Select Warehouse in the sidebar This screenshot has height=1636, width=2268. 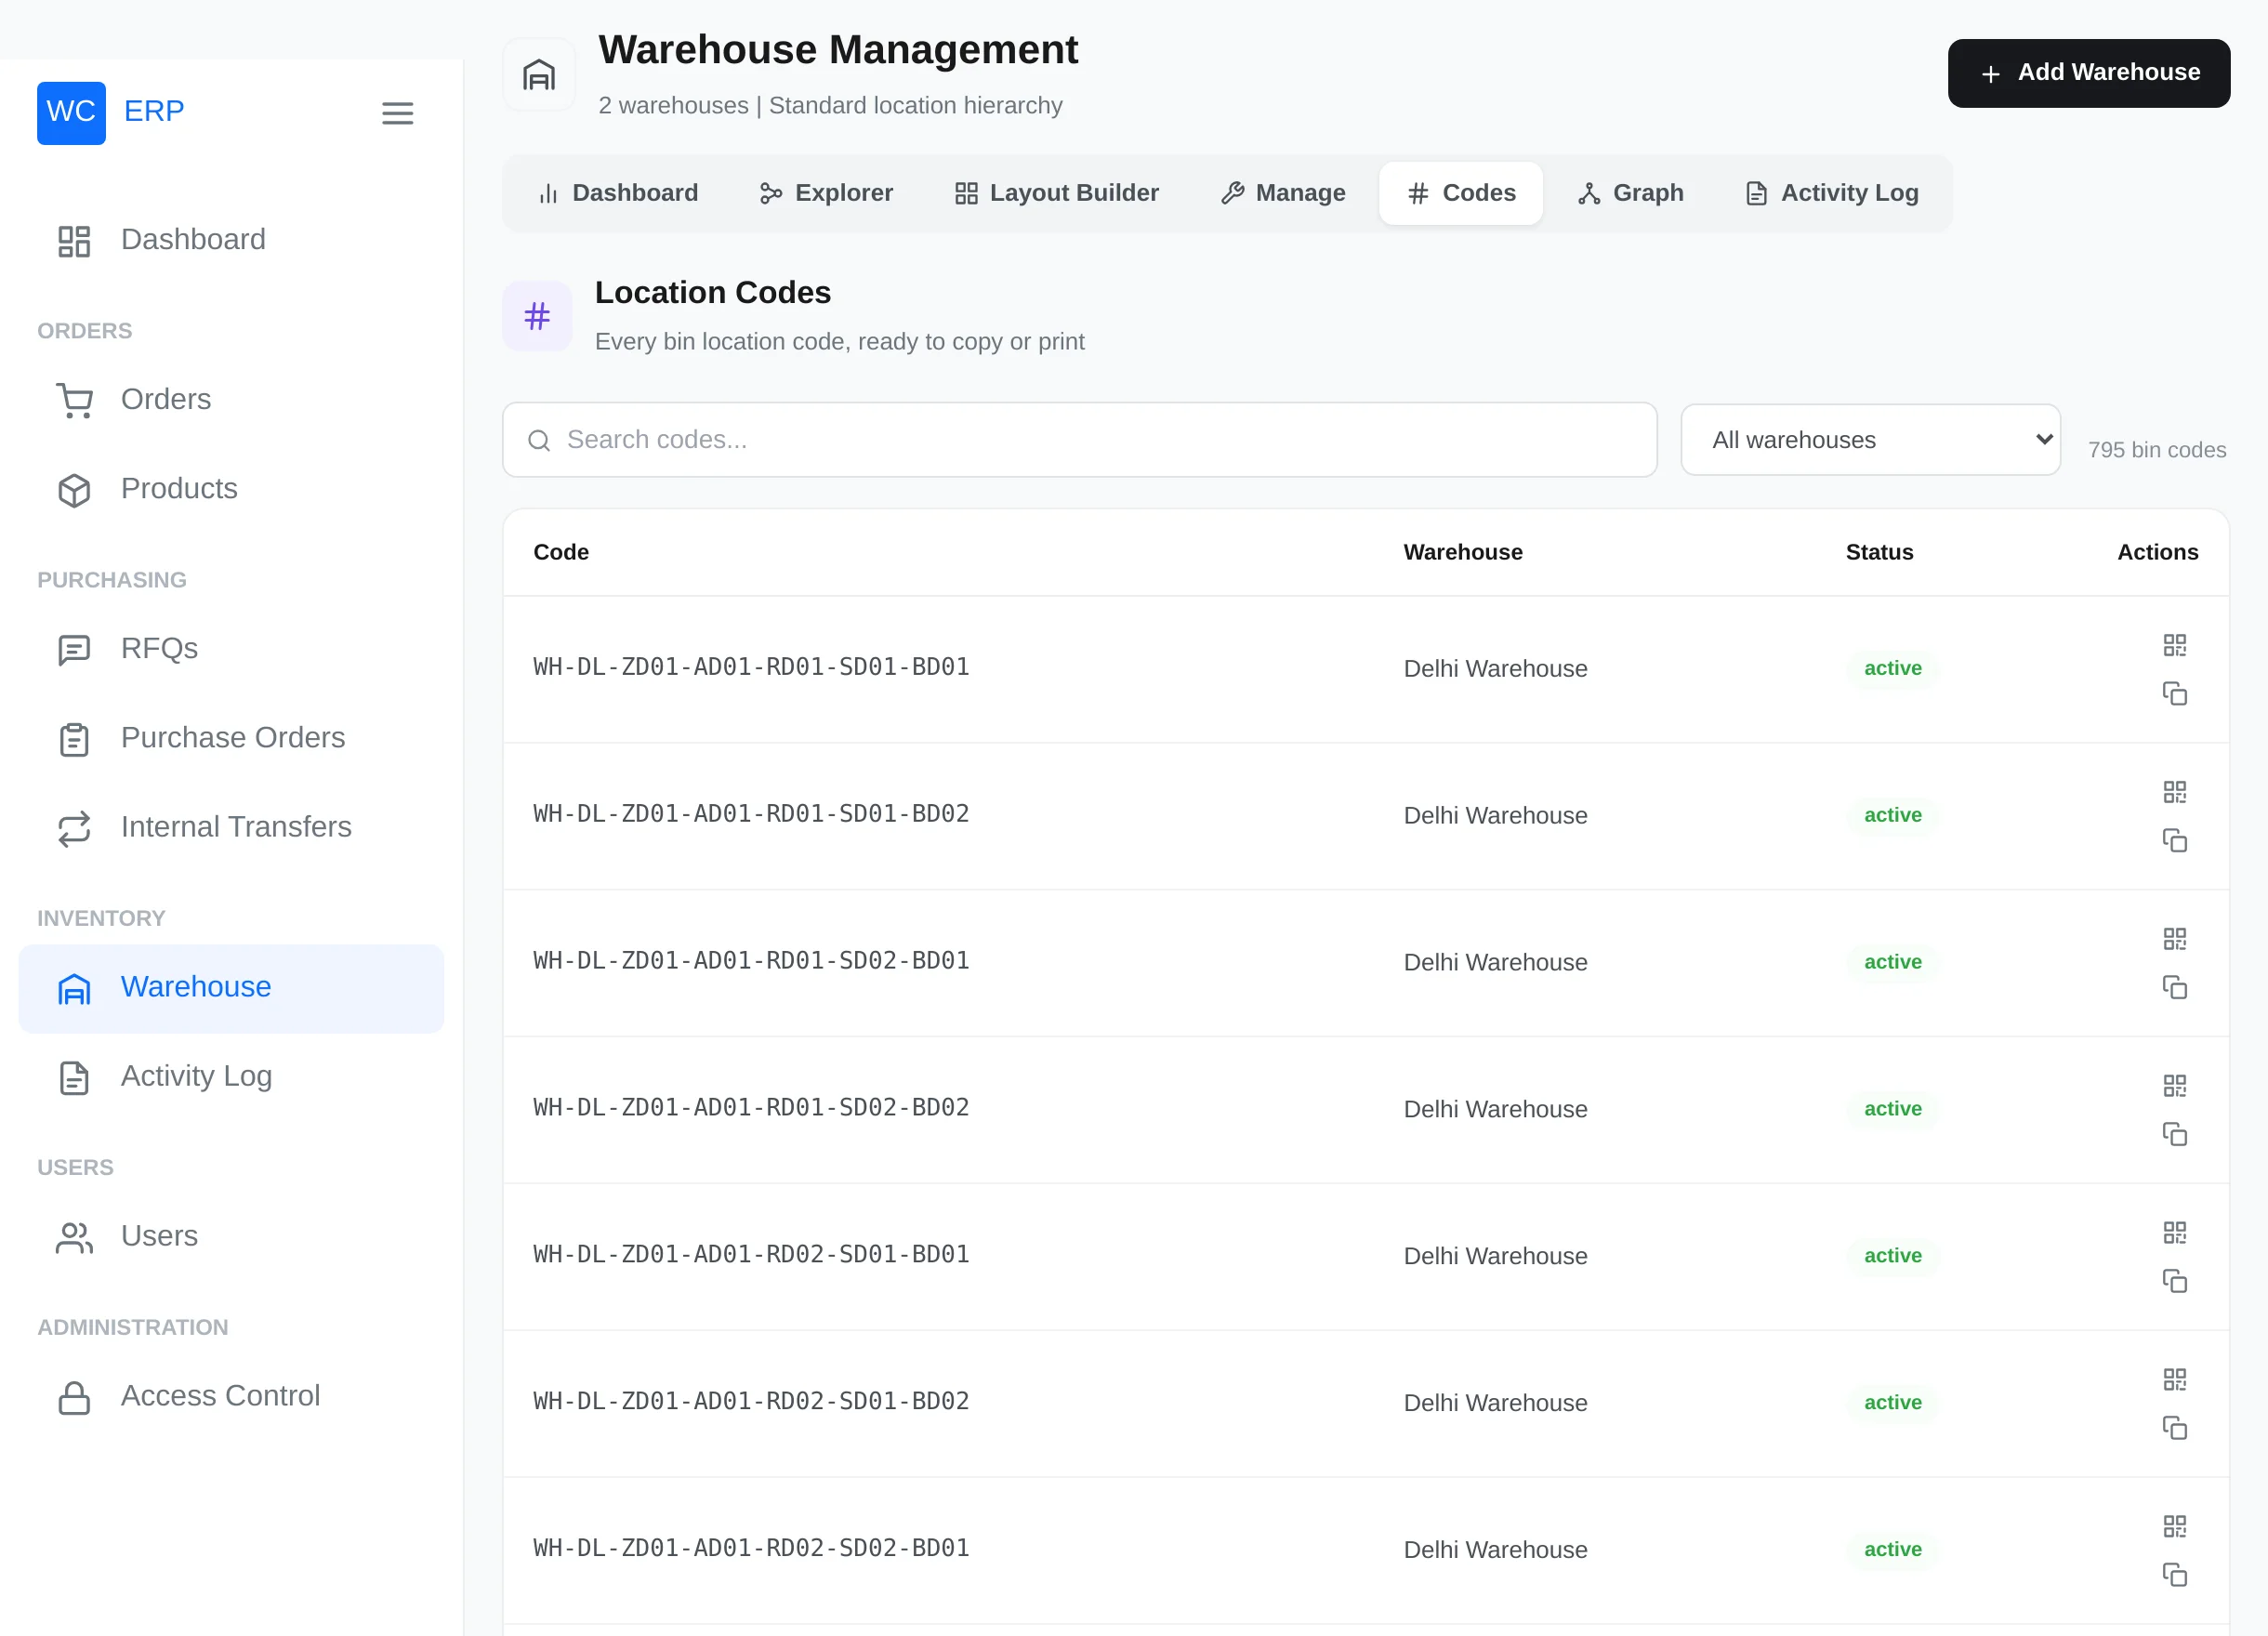(231, 988)
